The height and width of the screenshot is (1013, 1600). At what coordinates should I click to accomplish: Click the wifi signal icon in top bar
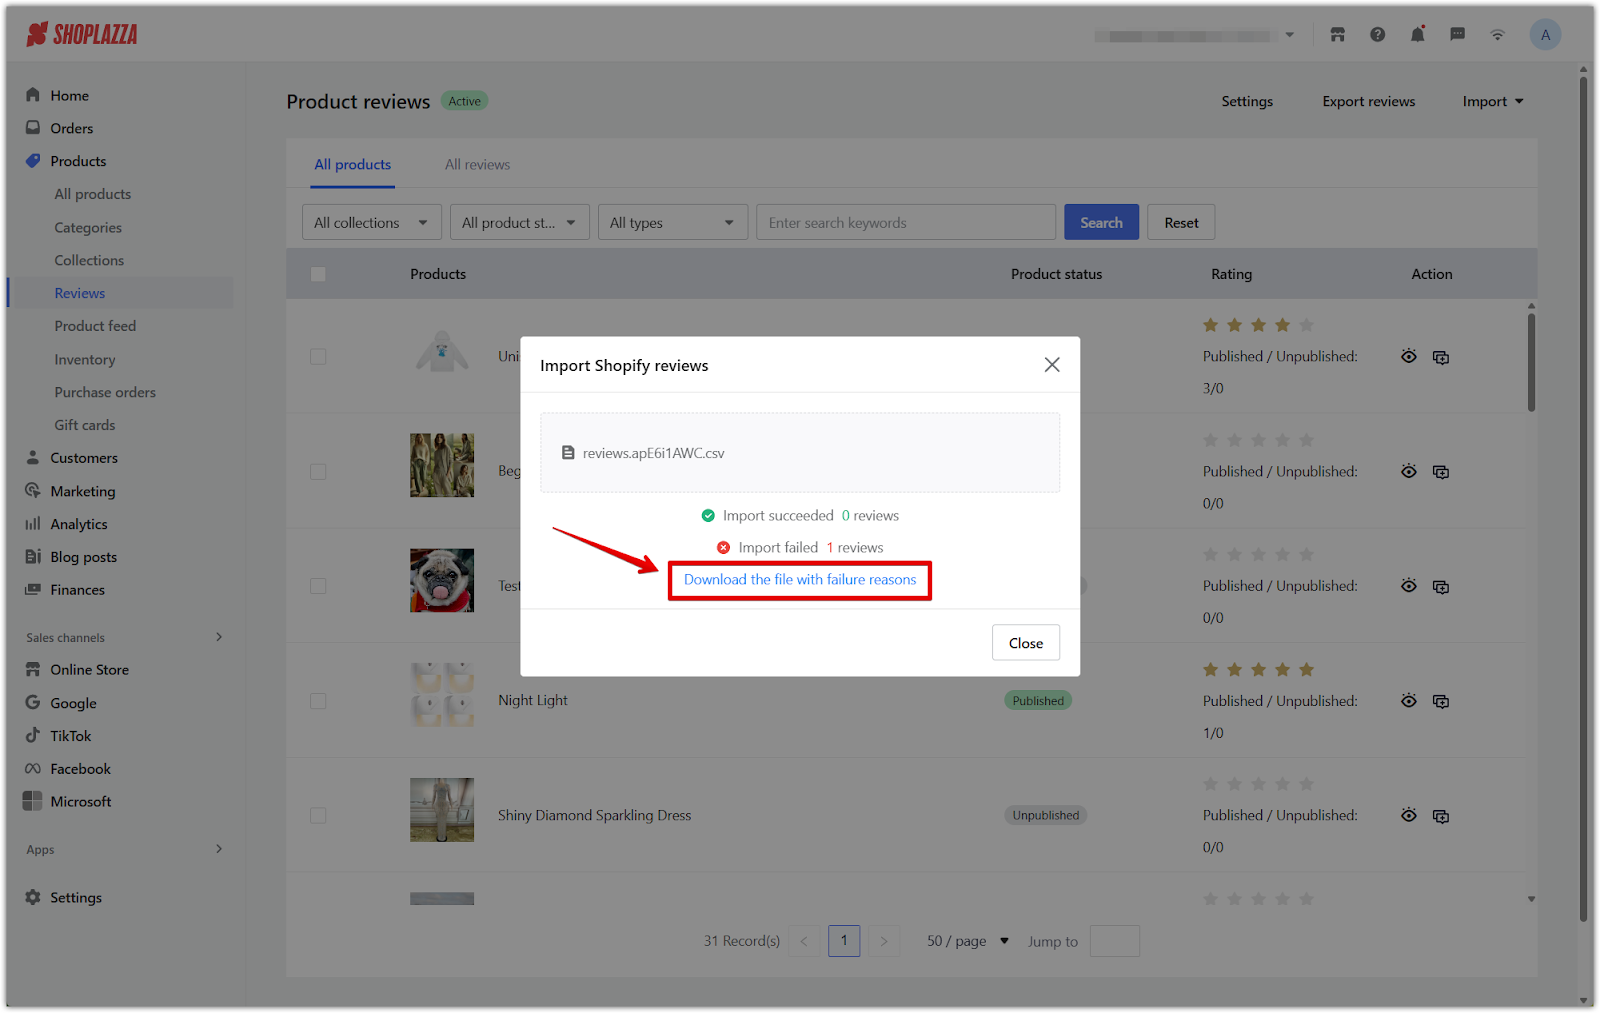point(1498,35)
